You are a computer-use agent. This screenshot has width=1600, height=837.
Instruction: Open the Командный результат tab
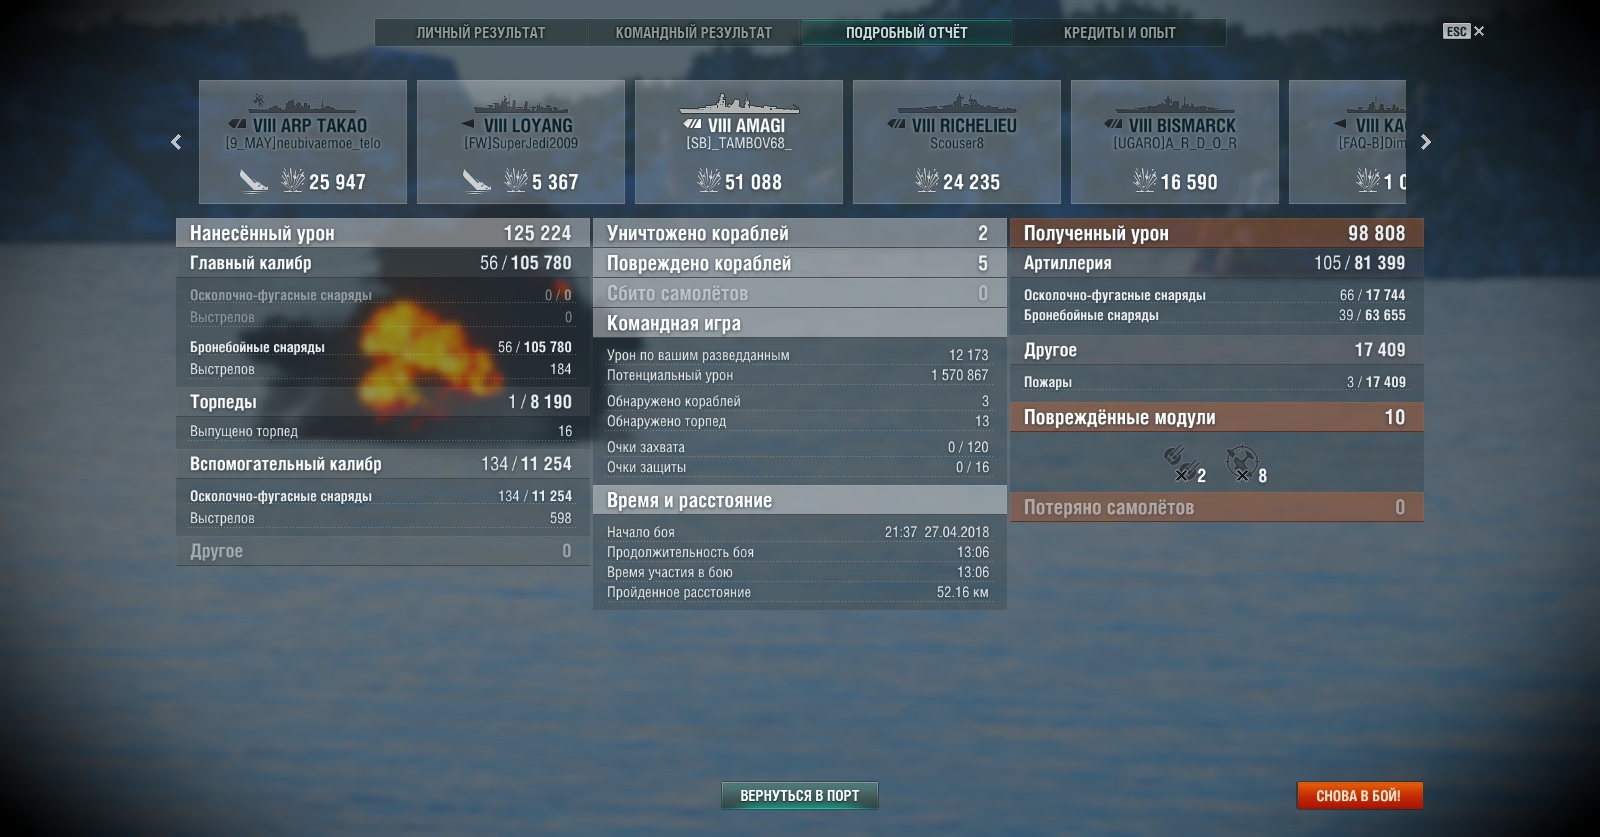pos(694,33)
